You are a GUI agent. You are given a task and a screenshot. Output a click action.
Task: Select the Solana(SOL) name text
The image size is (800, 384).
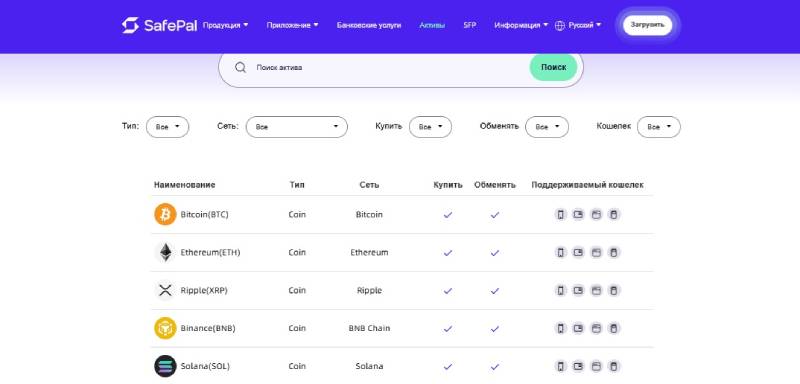(x=206, y=366)
